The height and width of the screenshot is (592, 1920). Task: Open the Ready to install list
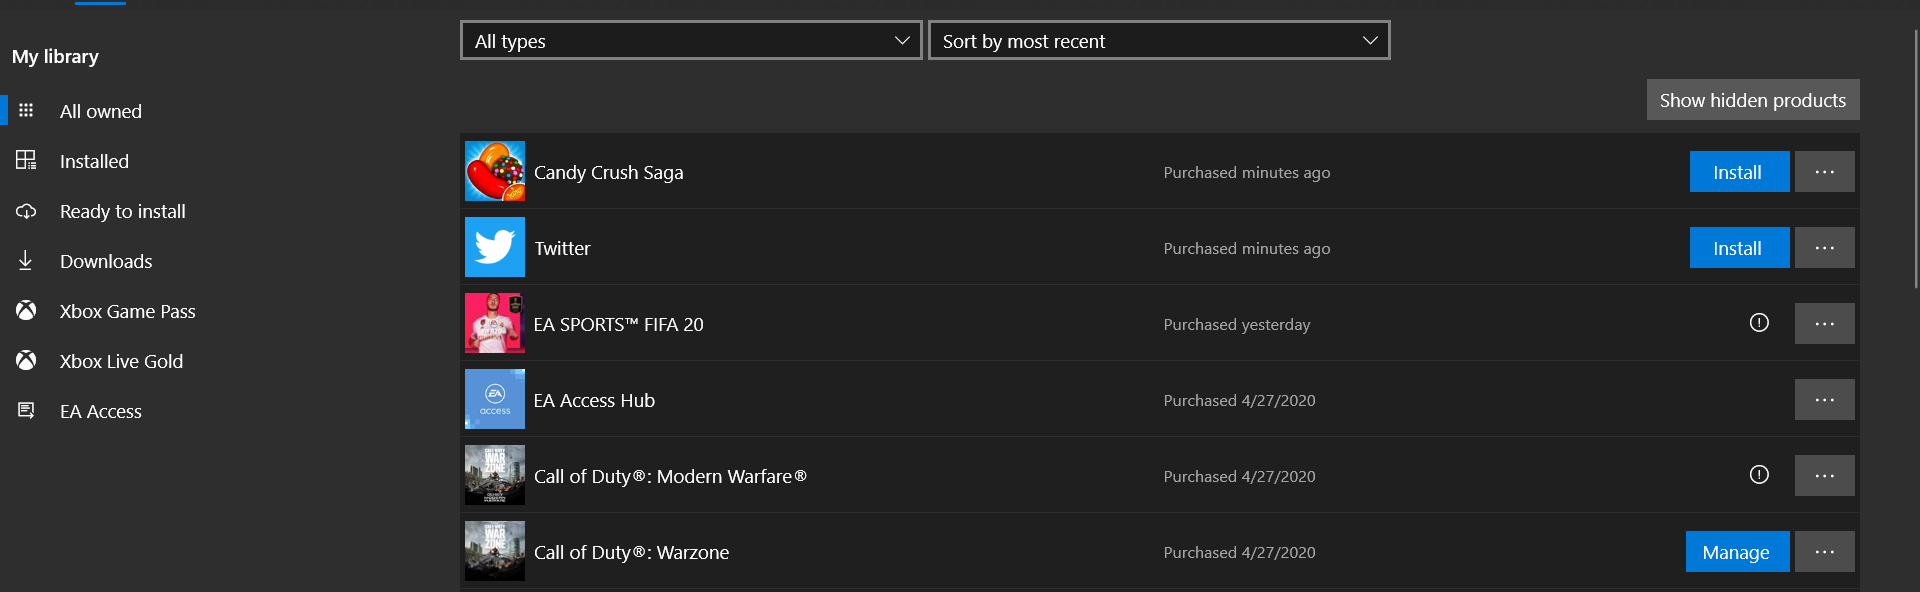[123, 211]
